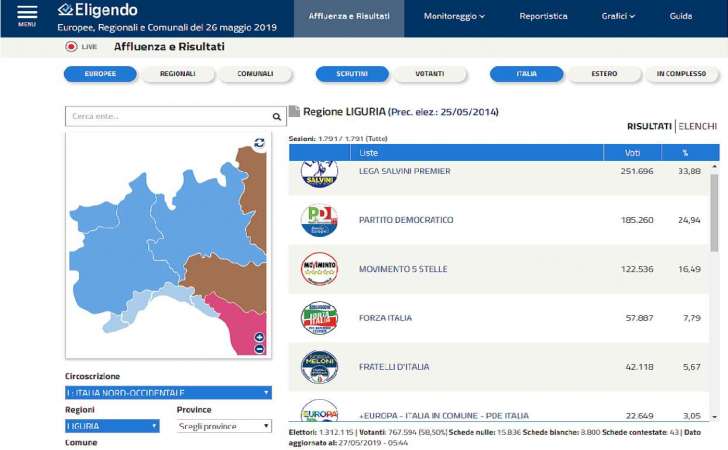This screenshot has height=450, width=728.
Task: Click +EUROPA - ITALIA IN COMUNE list name
Action: tap(443, 416)
